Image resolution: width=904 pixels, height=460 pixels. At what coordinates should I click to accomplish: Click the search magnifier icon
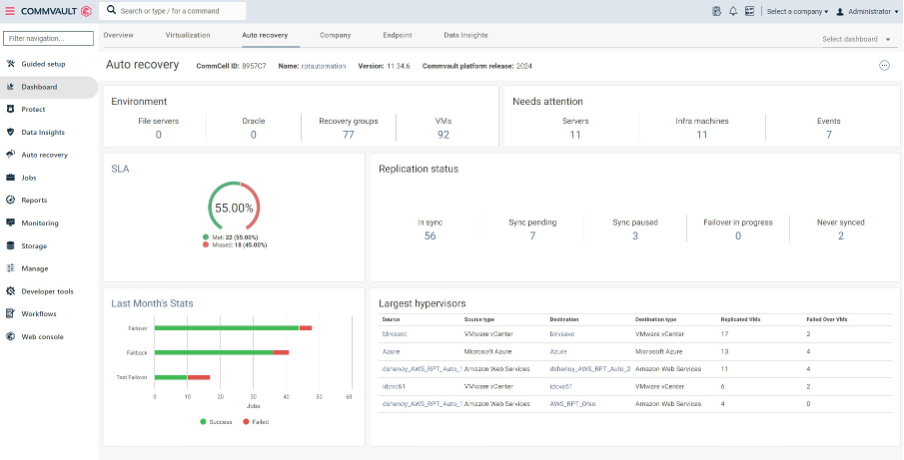pyautogui.click(x=111, y=10)
